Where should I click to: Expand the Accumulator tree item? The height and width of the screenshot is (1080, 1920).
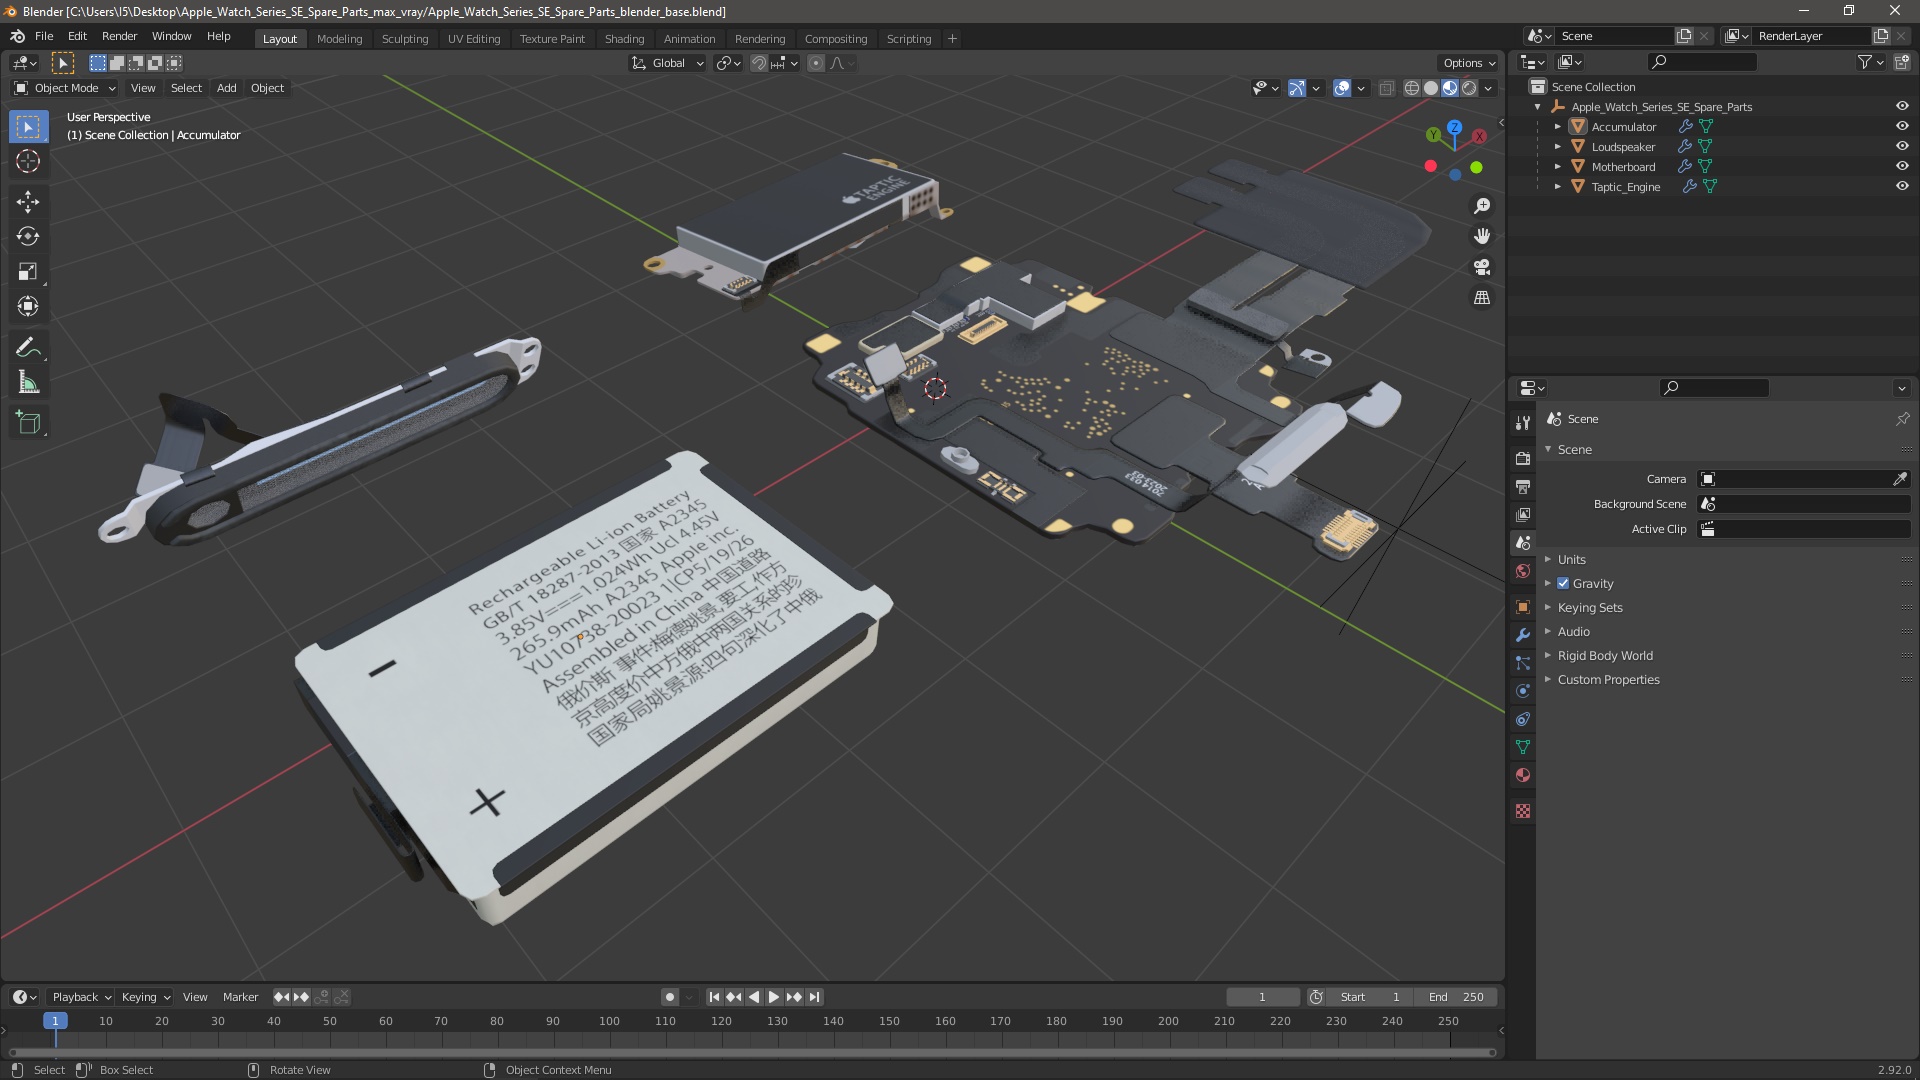click(1557, 127)
